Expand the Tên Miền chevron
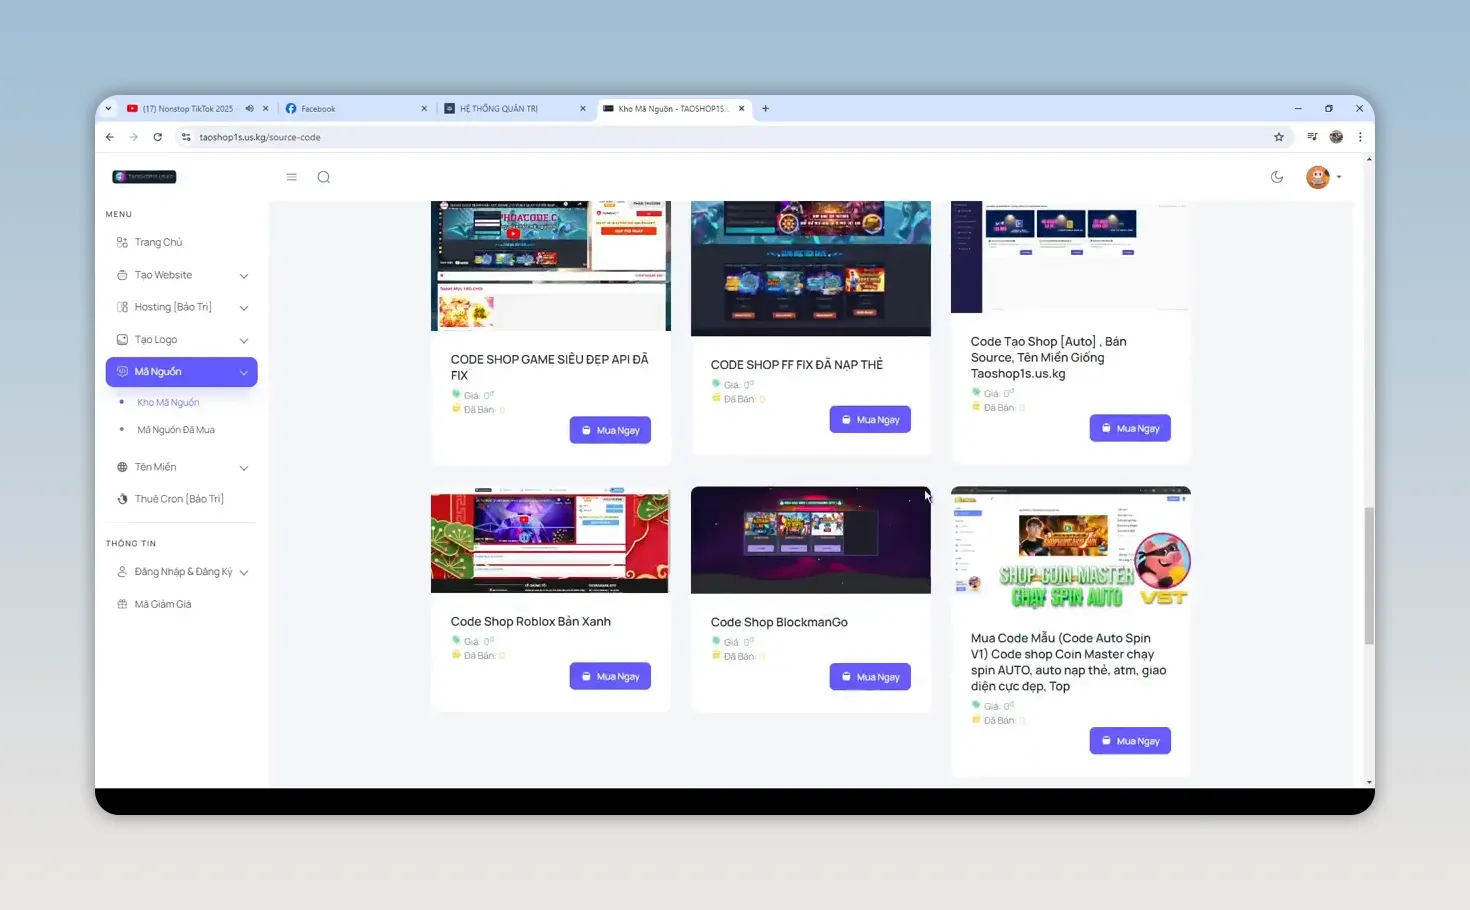This screenshot has width=1470, height=910. 243,468
